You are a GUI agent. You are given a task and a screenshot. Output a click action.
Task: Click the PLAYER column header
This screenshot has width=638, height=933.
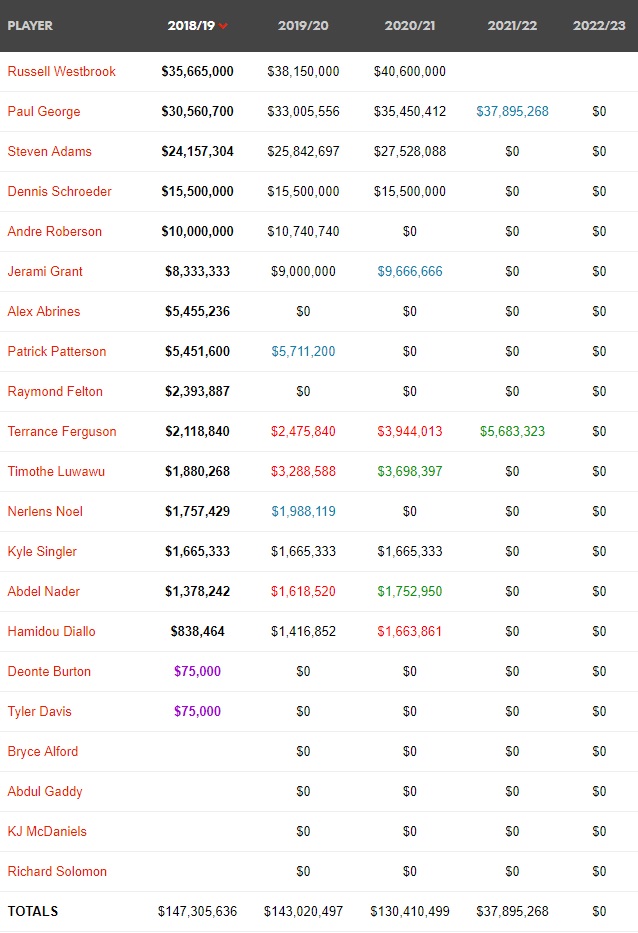30,26
